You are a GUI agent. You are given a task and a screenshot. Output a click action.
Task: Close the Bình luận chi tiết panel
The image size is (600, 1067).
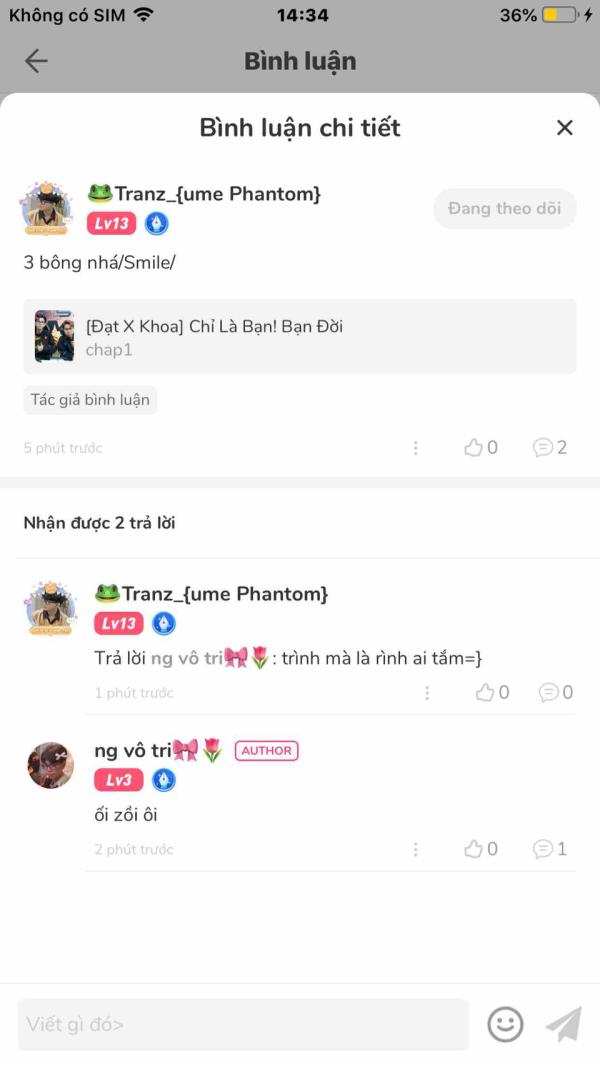point(565,128)
